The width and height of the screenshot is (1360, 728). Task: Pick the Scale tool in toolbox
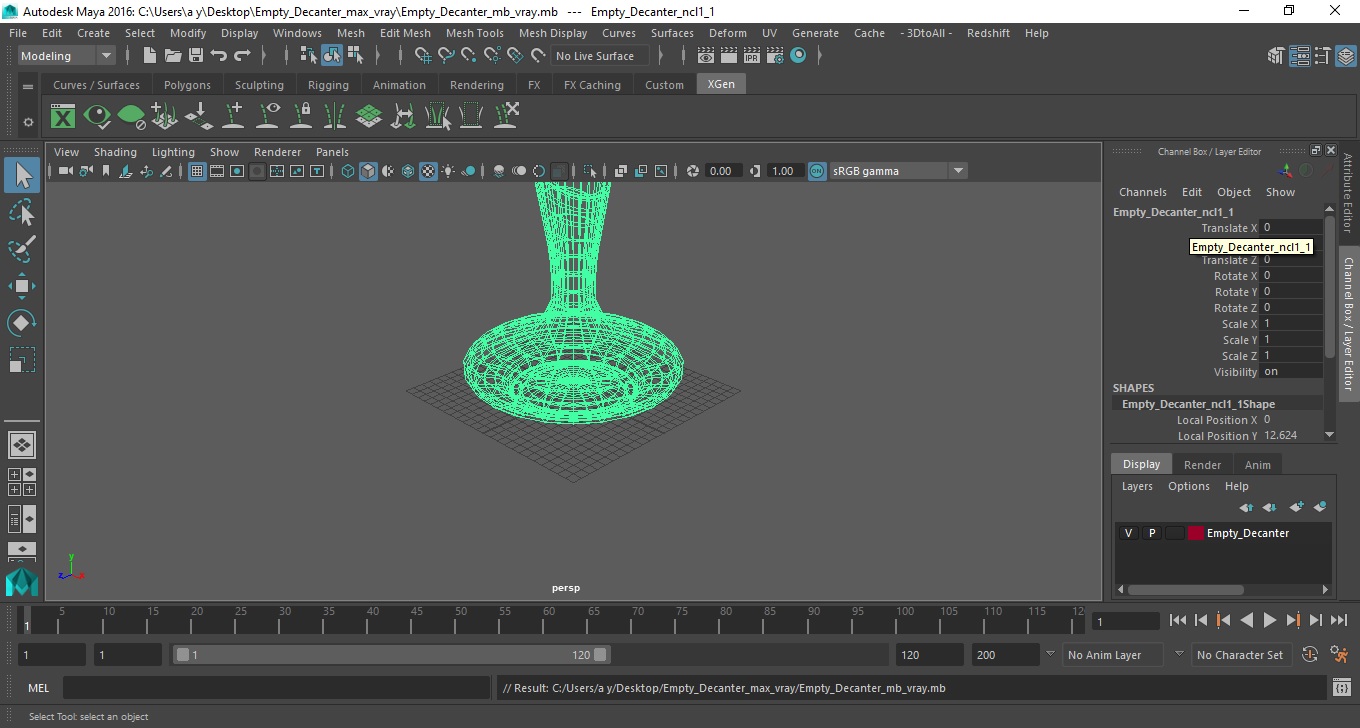[x=22, y=360]
